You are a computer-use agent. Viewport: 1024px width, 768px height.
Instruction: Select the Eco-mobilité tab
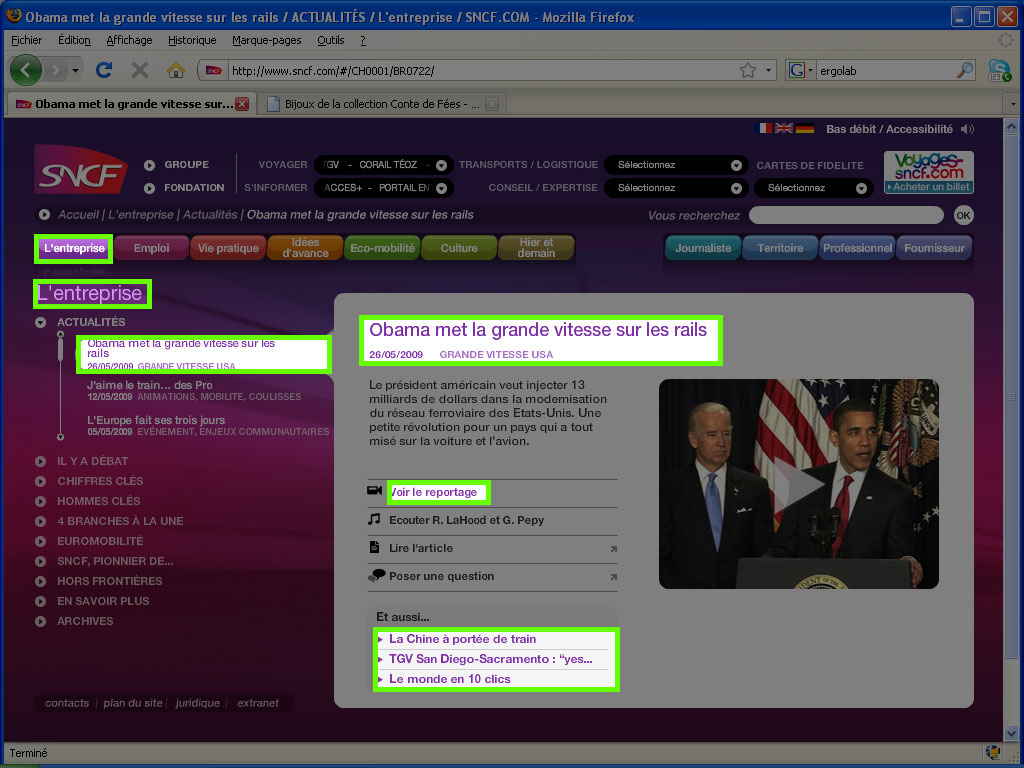pyautogui.click(x=382, y=248)
